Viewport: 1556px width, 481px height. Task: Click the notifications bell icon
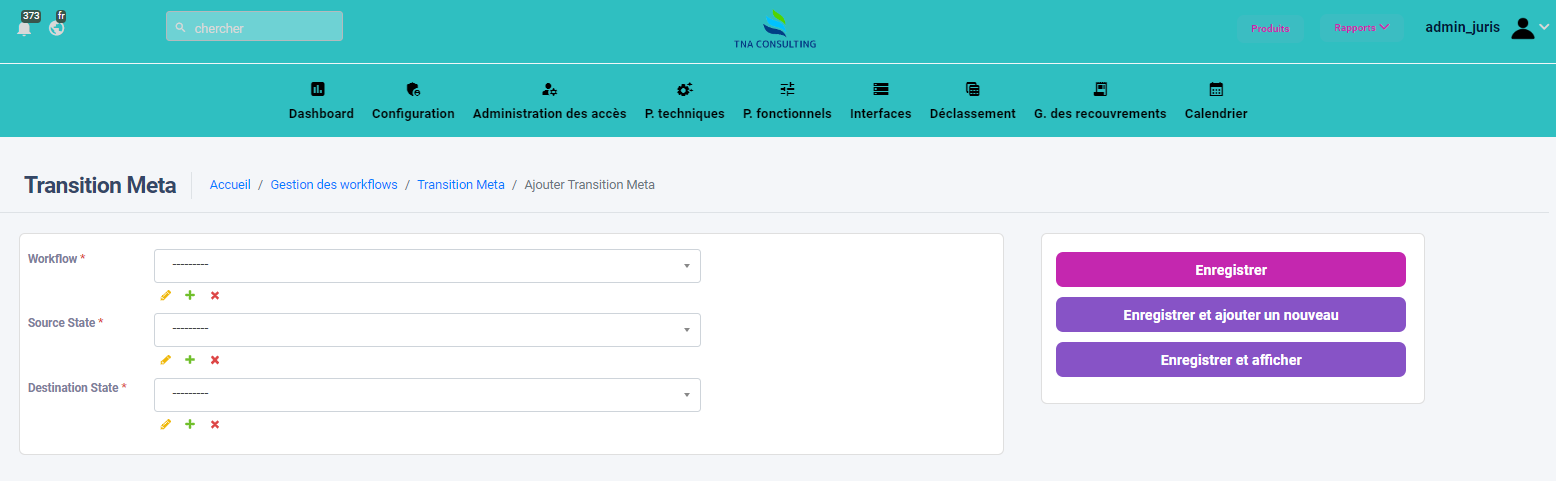24,28
